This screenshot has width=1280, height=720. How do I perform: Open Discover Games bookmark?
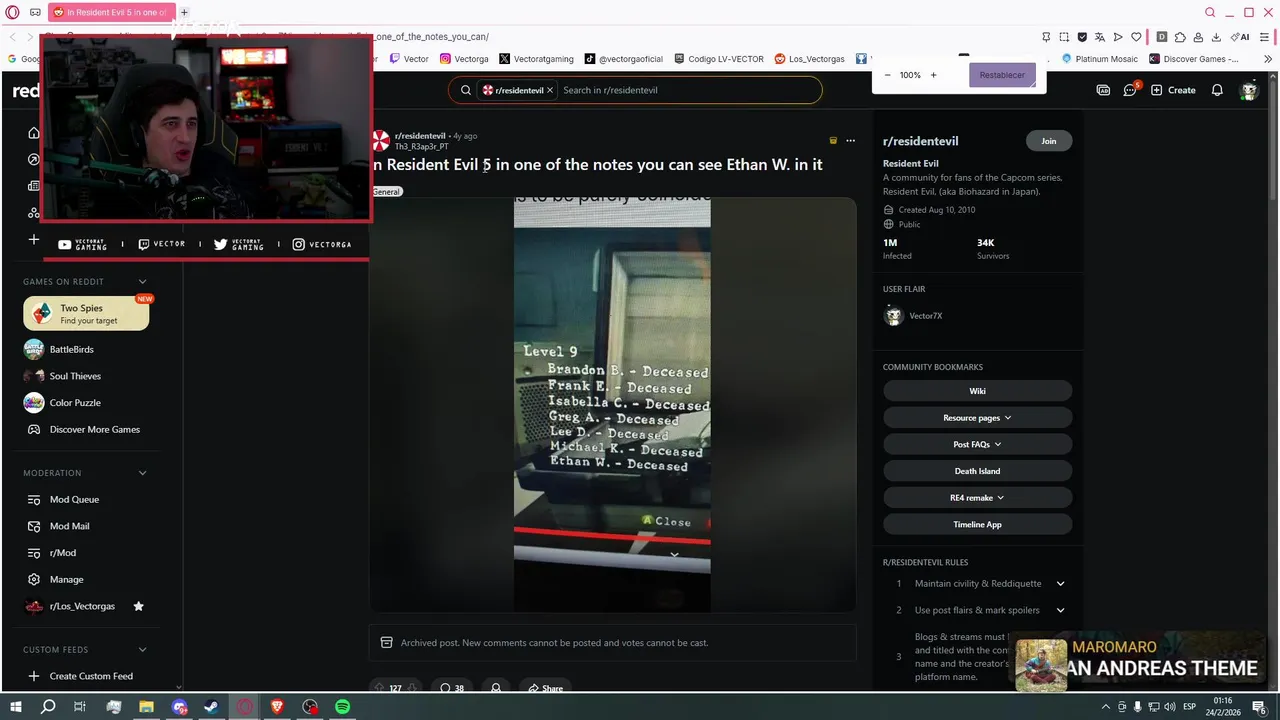coord(1194,59)
